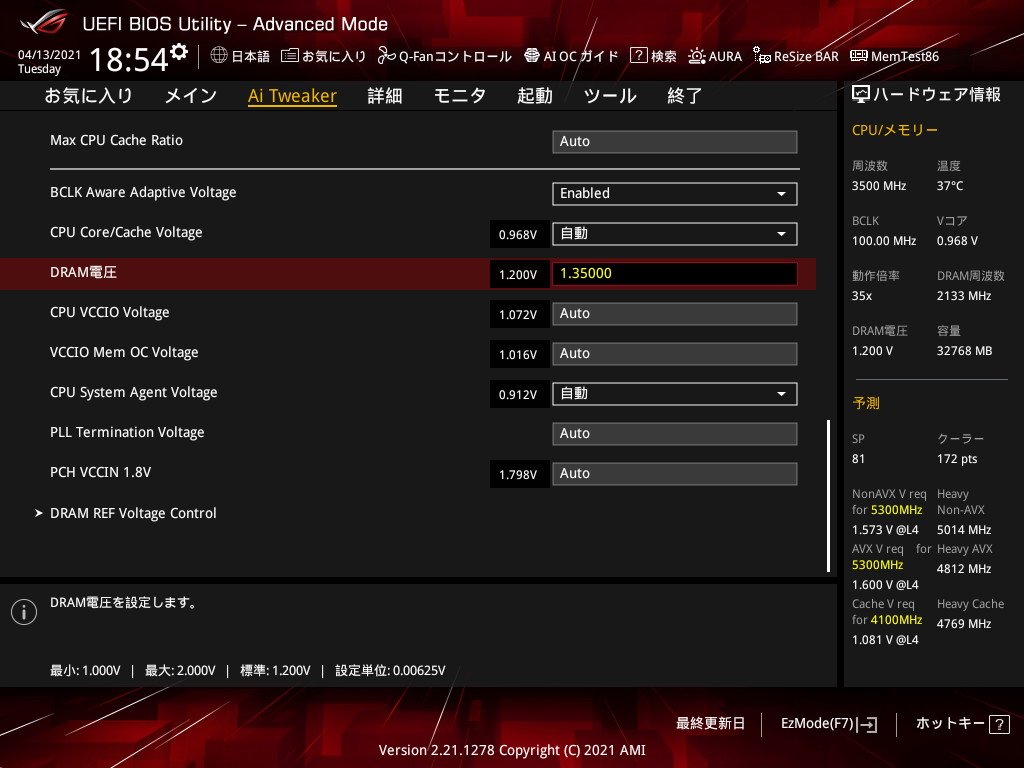The height and width of the screenshot is (768, 1024).
Task: Open the Q-Fan control fan icon
Action: [386, 56]
